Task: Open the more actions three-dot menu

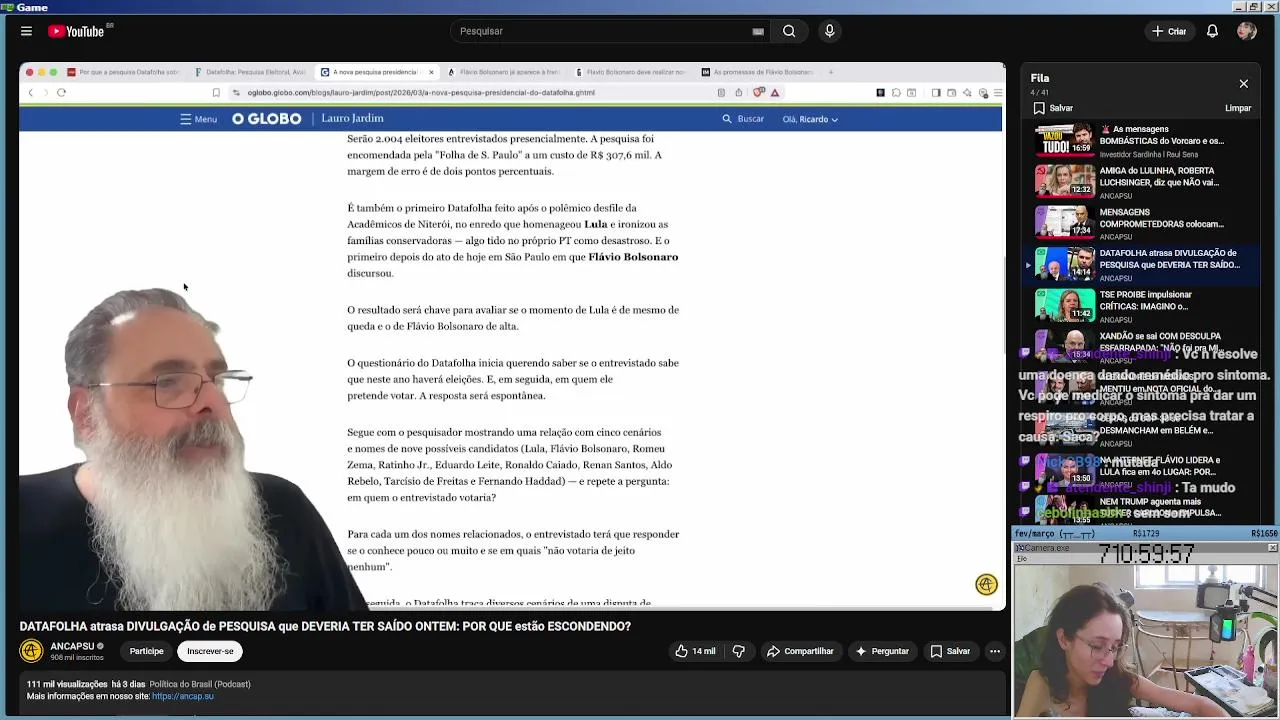Action: coord(994,651)
